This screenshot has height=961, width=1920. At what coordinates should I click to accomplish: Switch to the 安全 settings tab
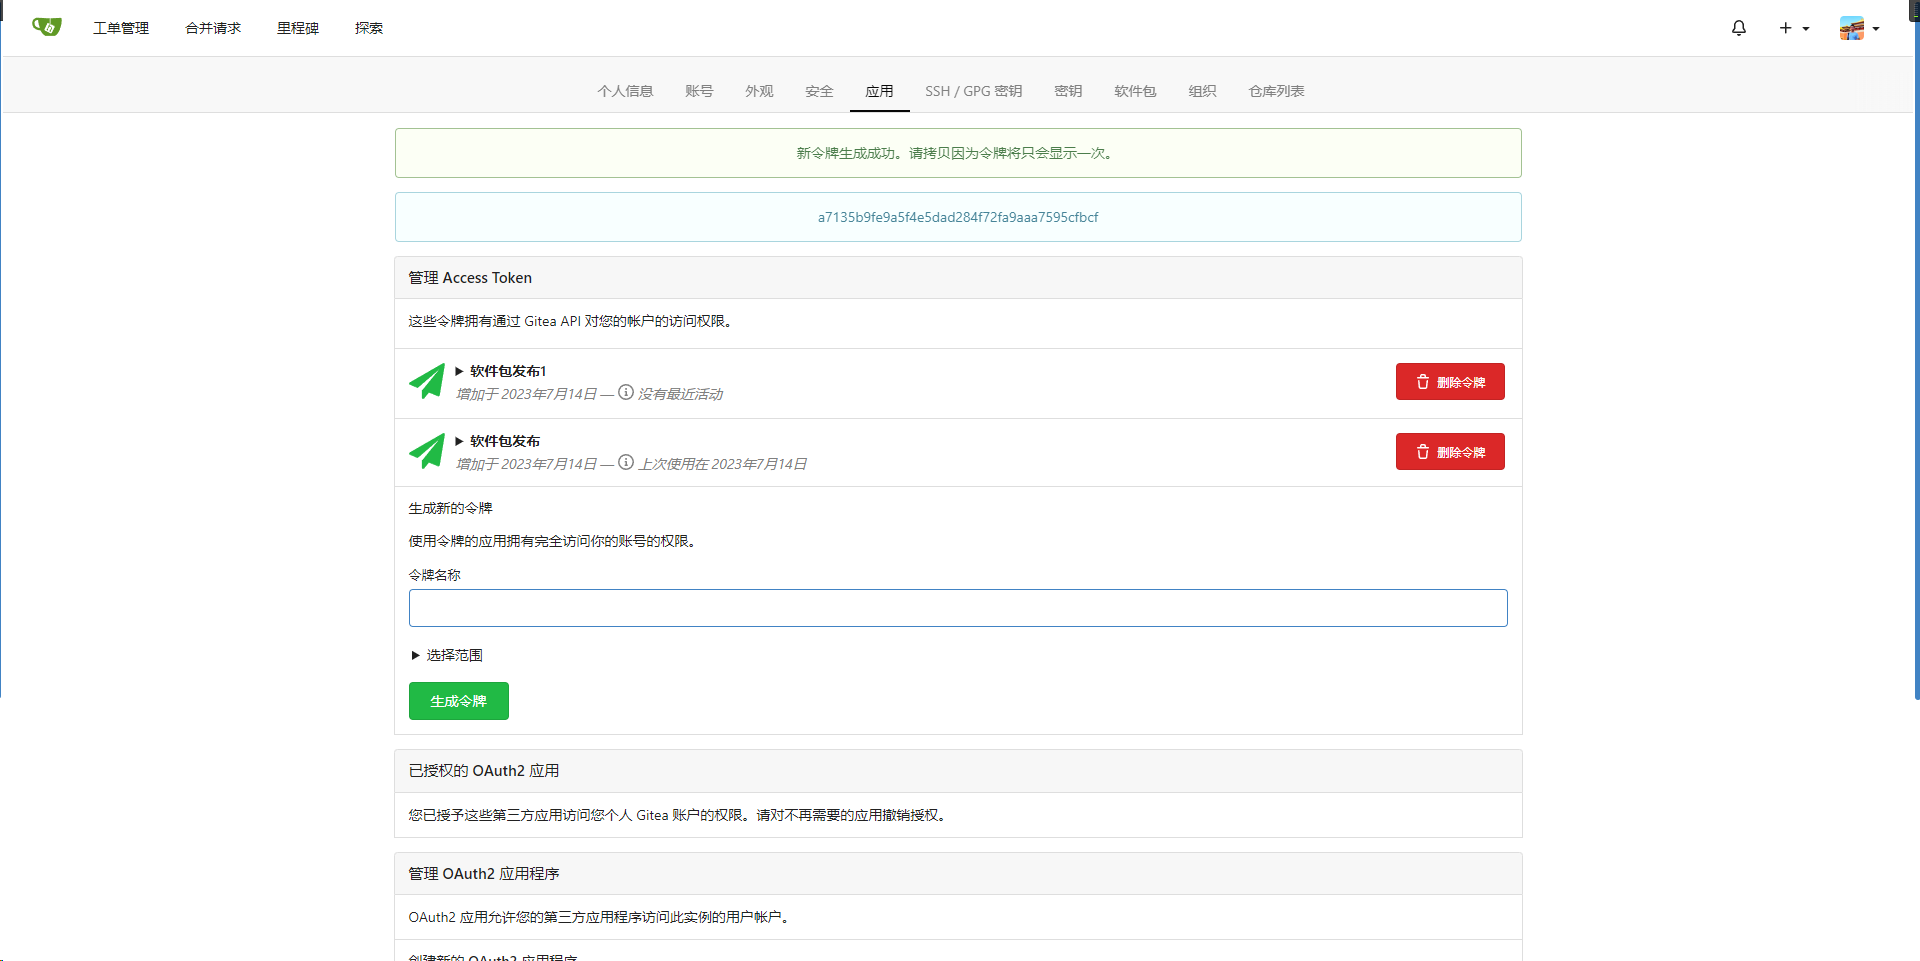(819, 91)
